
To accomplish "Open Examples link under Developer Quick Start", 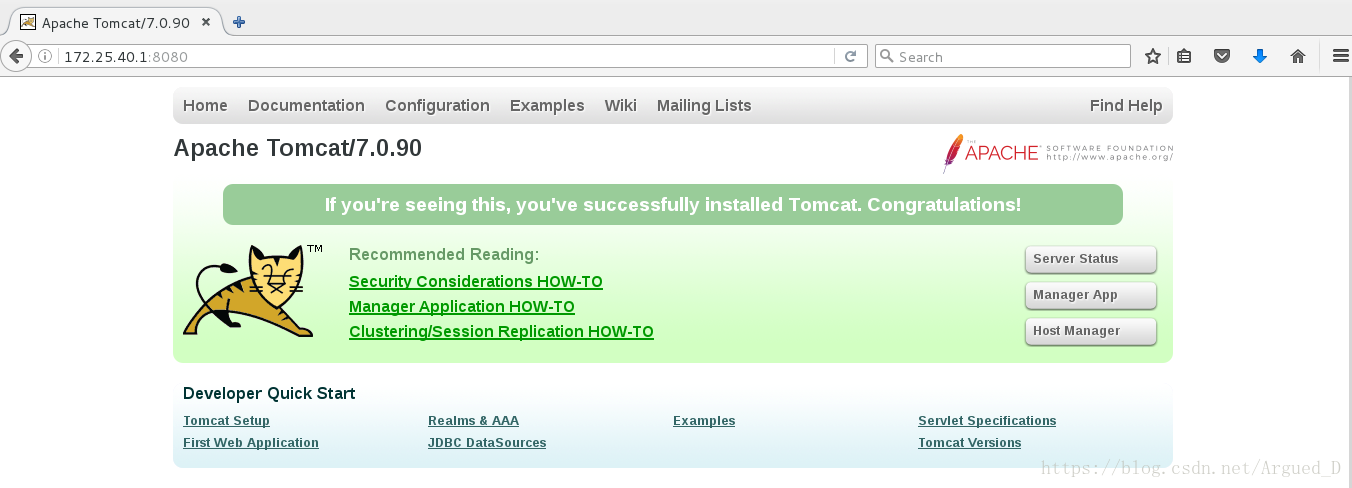I will coord(704,421).
